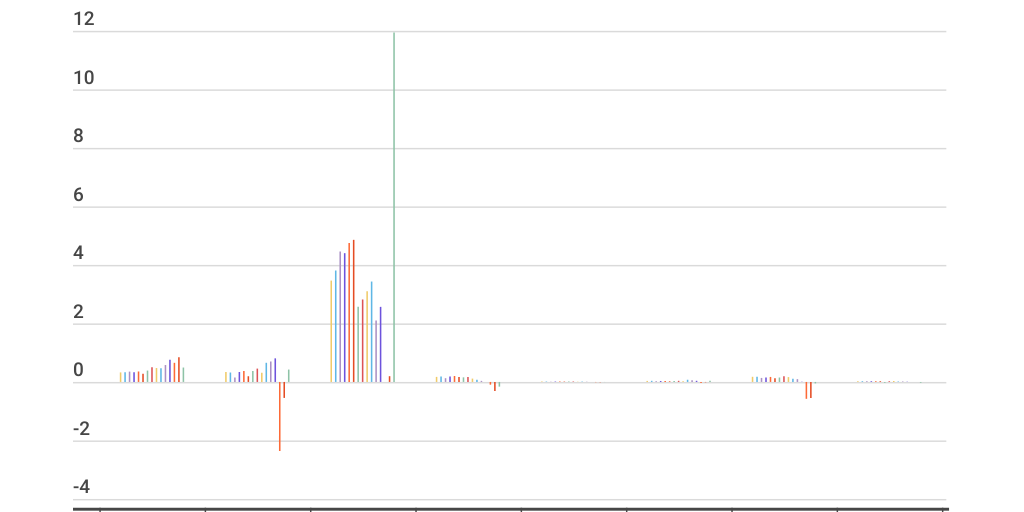The height and width of the screenshot is (512, 1024).
Task: Click the y-axis label 12
Action: [84, 19]
